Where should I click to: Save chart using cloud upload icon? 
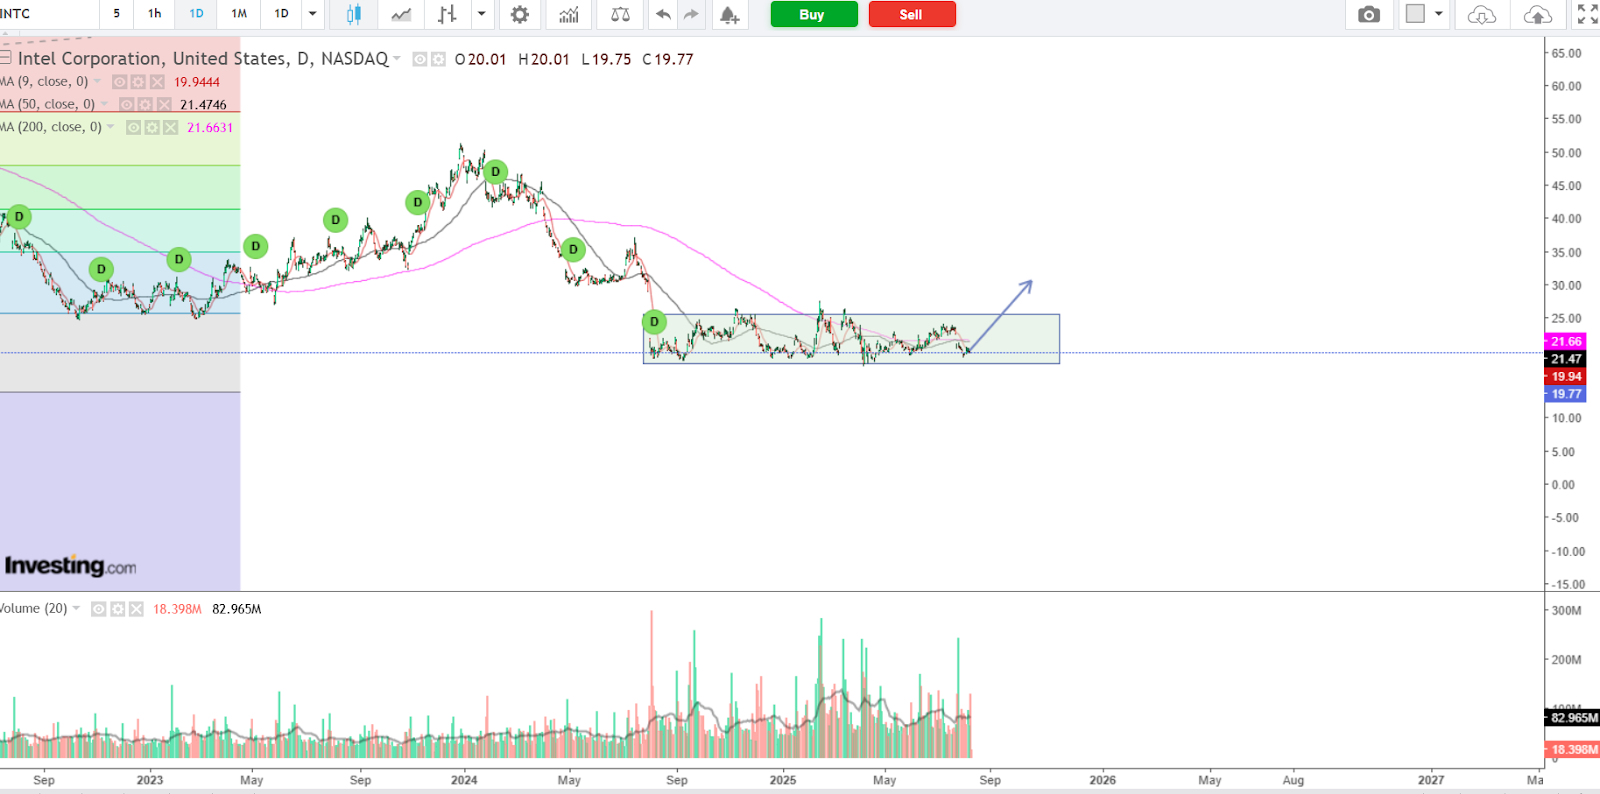pos(1537,14)
